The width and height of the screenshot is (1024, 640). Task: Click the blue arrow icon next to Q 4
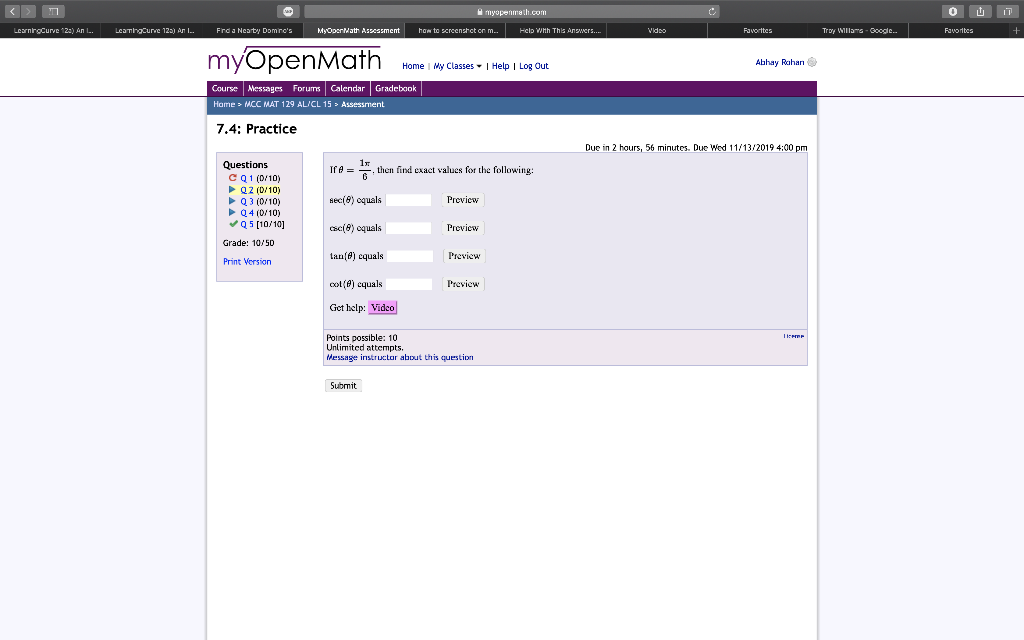coord(233,212)
